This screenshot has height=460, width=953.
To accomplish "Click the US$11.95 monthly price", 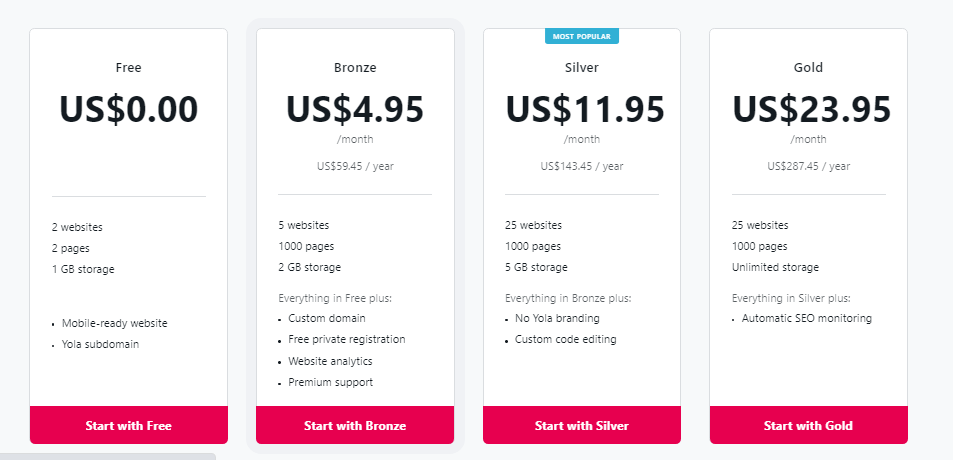I will (582, 109).
